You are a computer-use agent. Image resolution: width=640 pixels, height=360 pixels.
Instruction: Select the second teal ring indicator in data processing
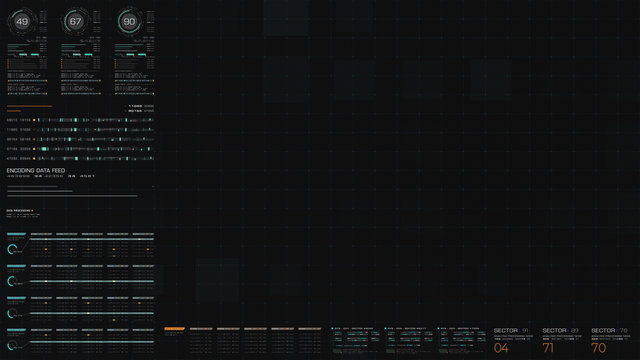pyautogui.click(x=12, y=281)
